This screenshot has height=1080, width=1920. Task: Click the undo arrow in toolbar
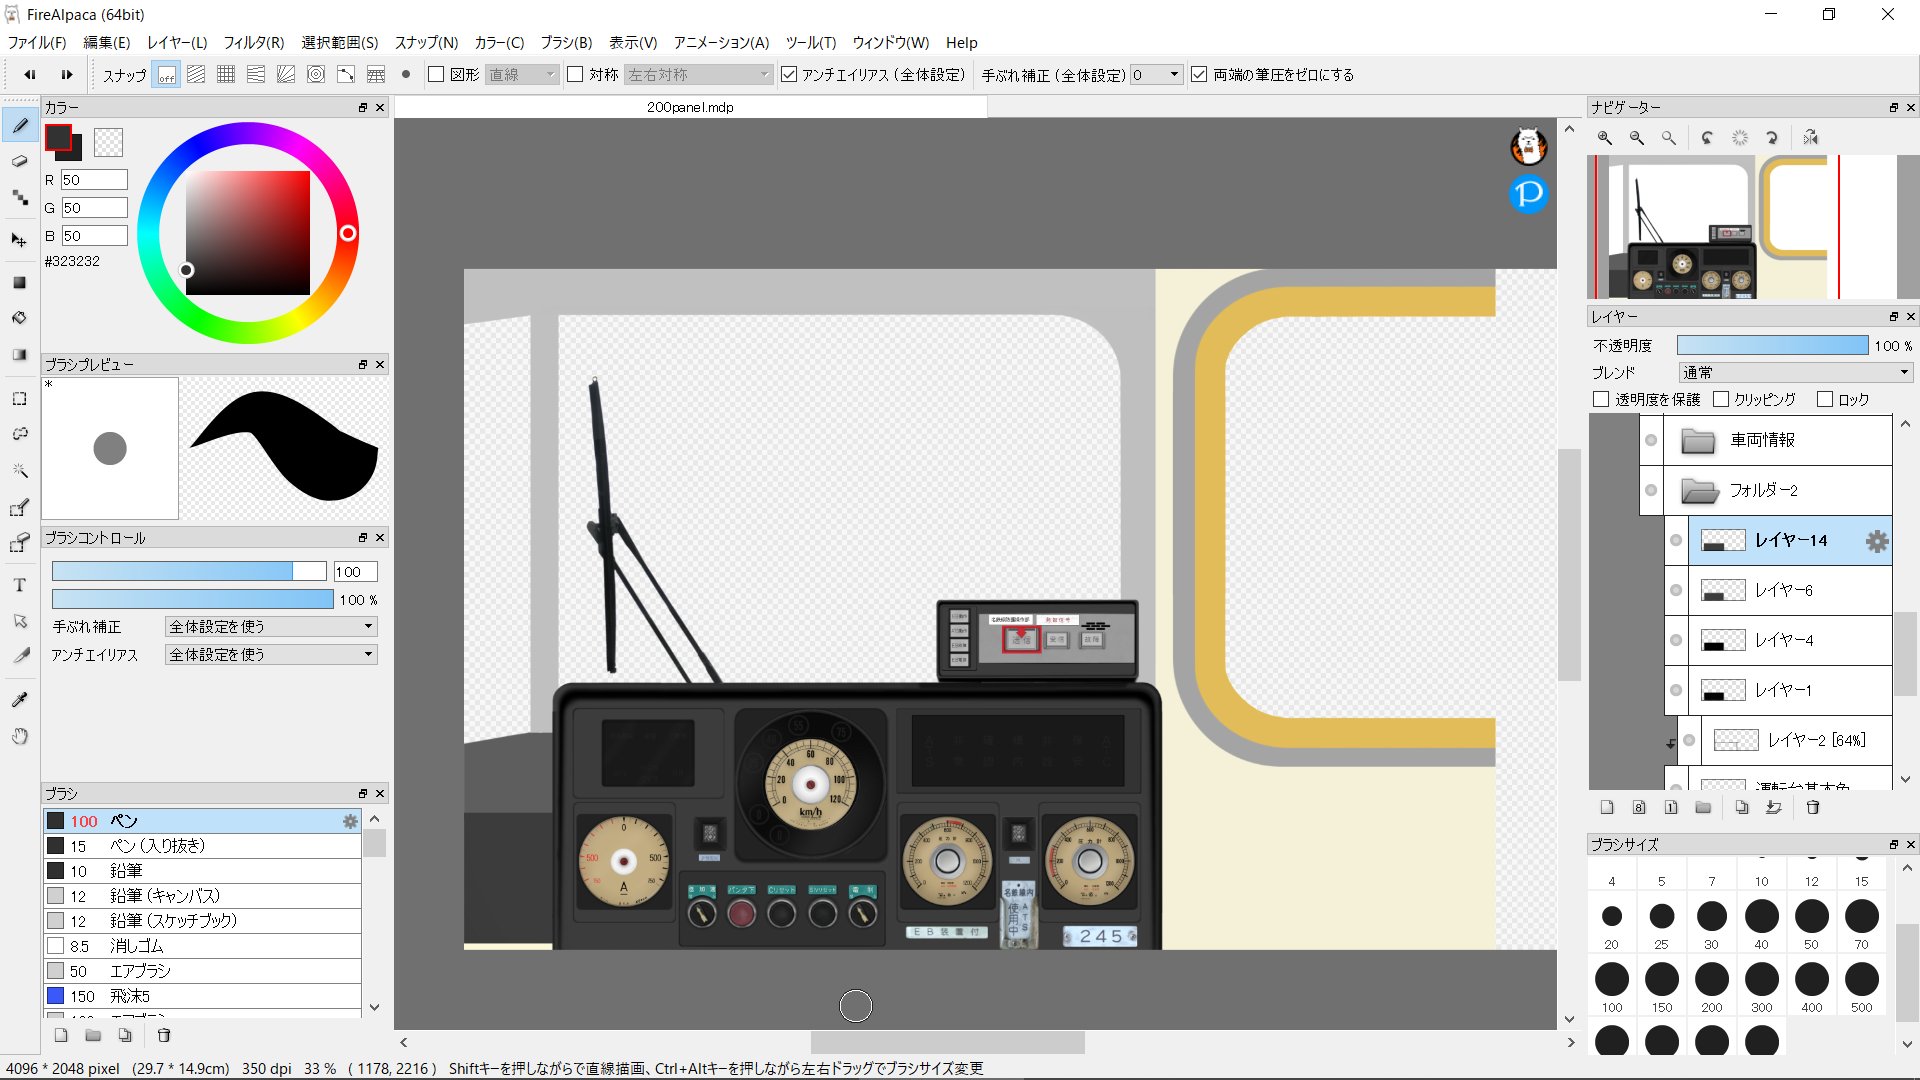(30, 75)
